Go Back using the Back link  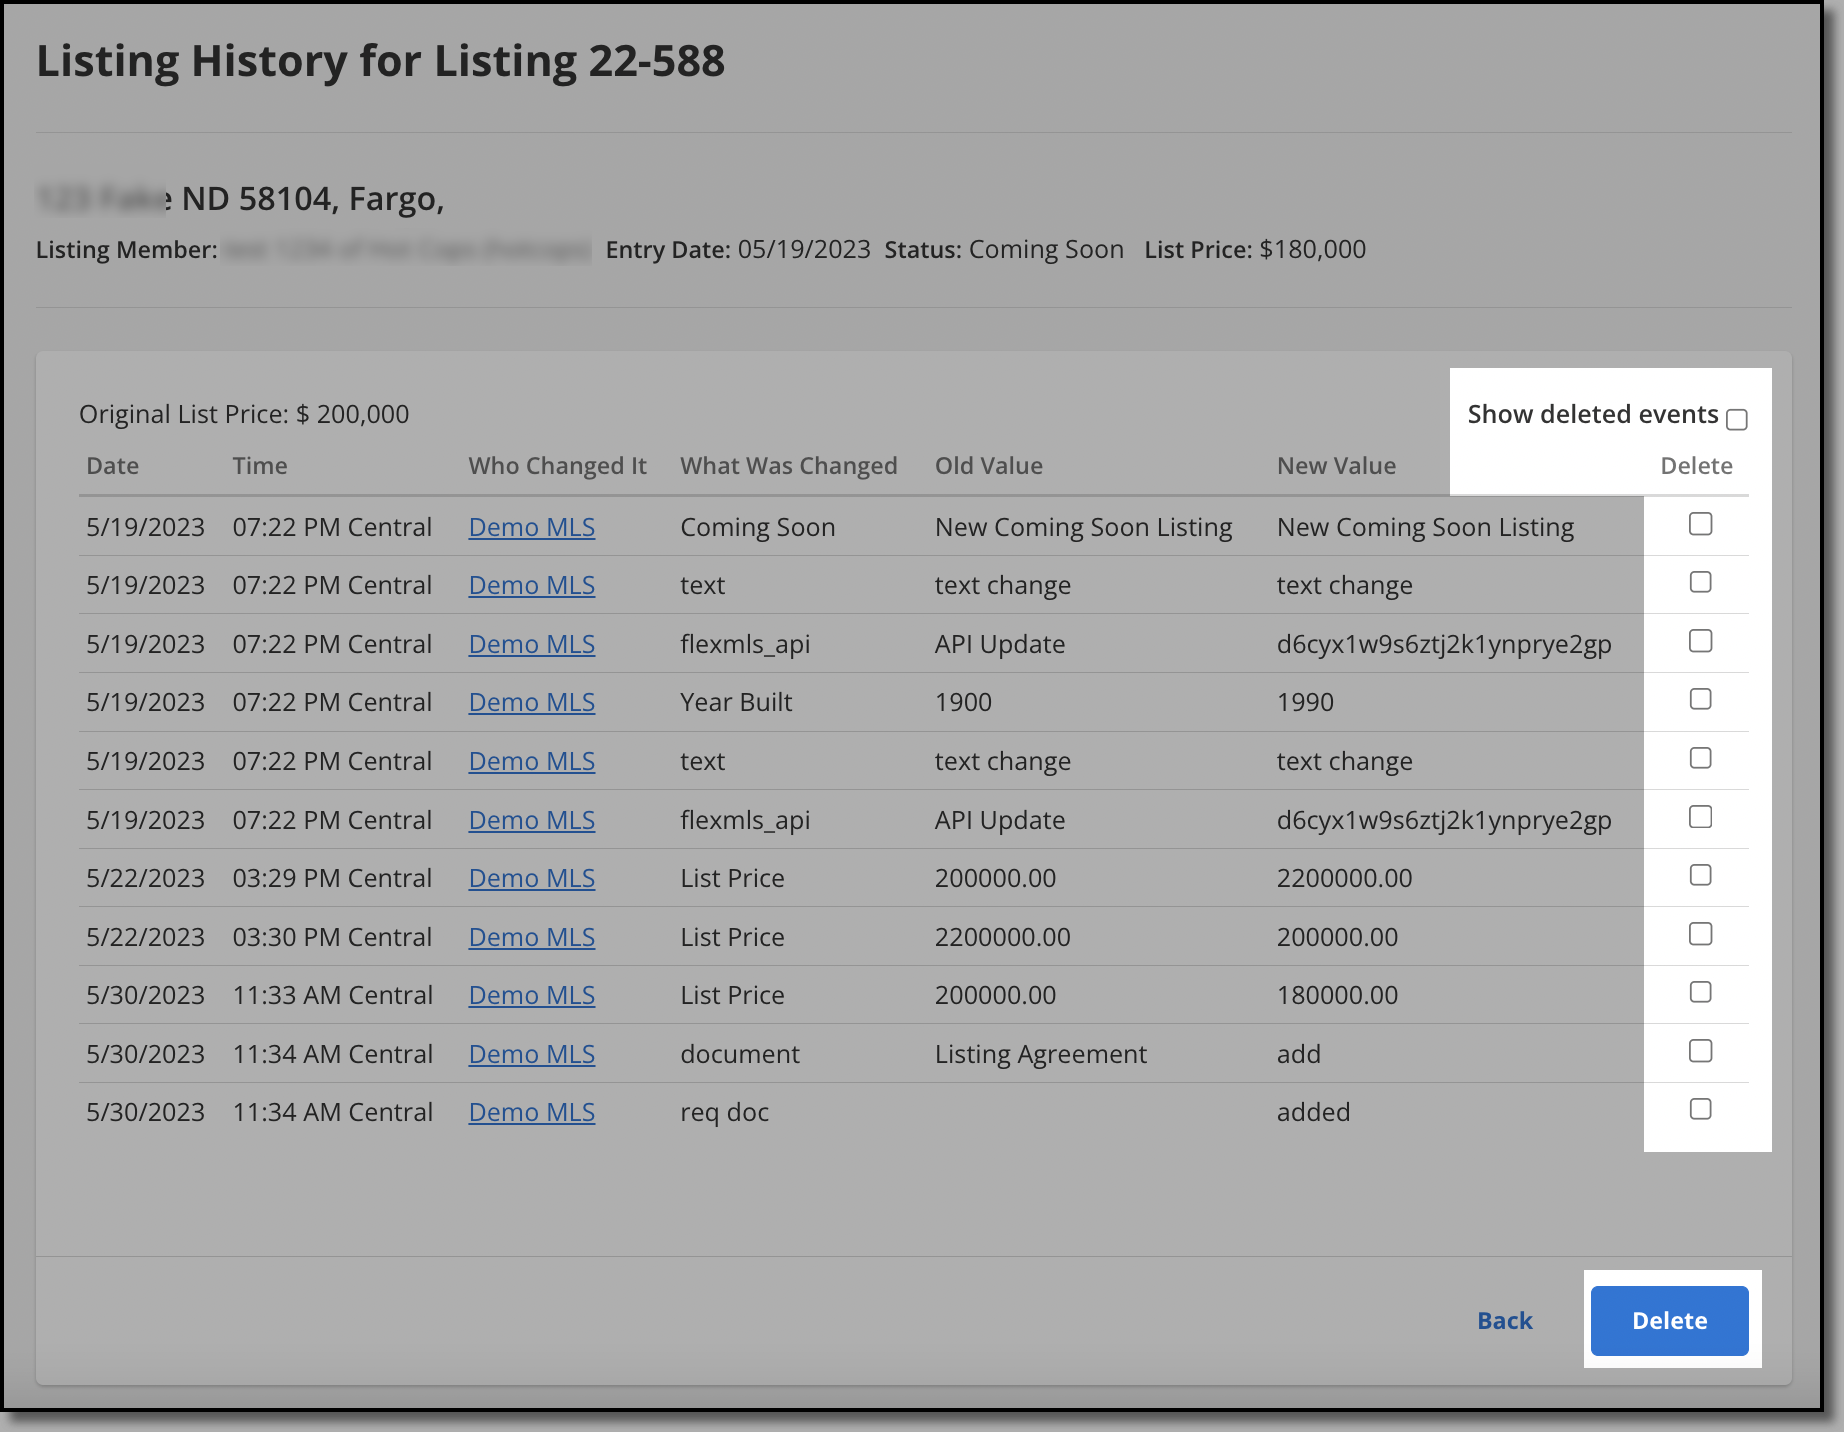click(1504, 1320)
